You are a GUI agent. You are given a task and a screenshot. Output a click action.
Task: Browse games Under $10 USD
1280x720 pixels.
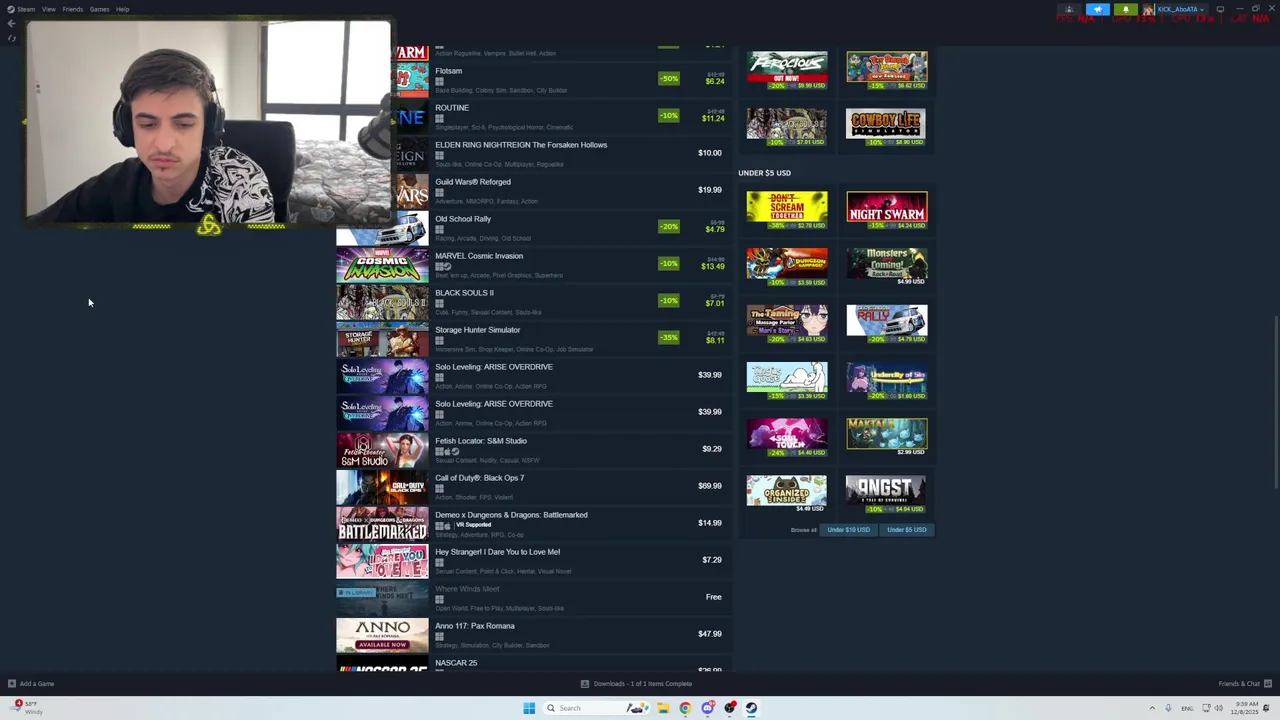coord(848,530)
